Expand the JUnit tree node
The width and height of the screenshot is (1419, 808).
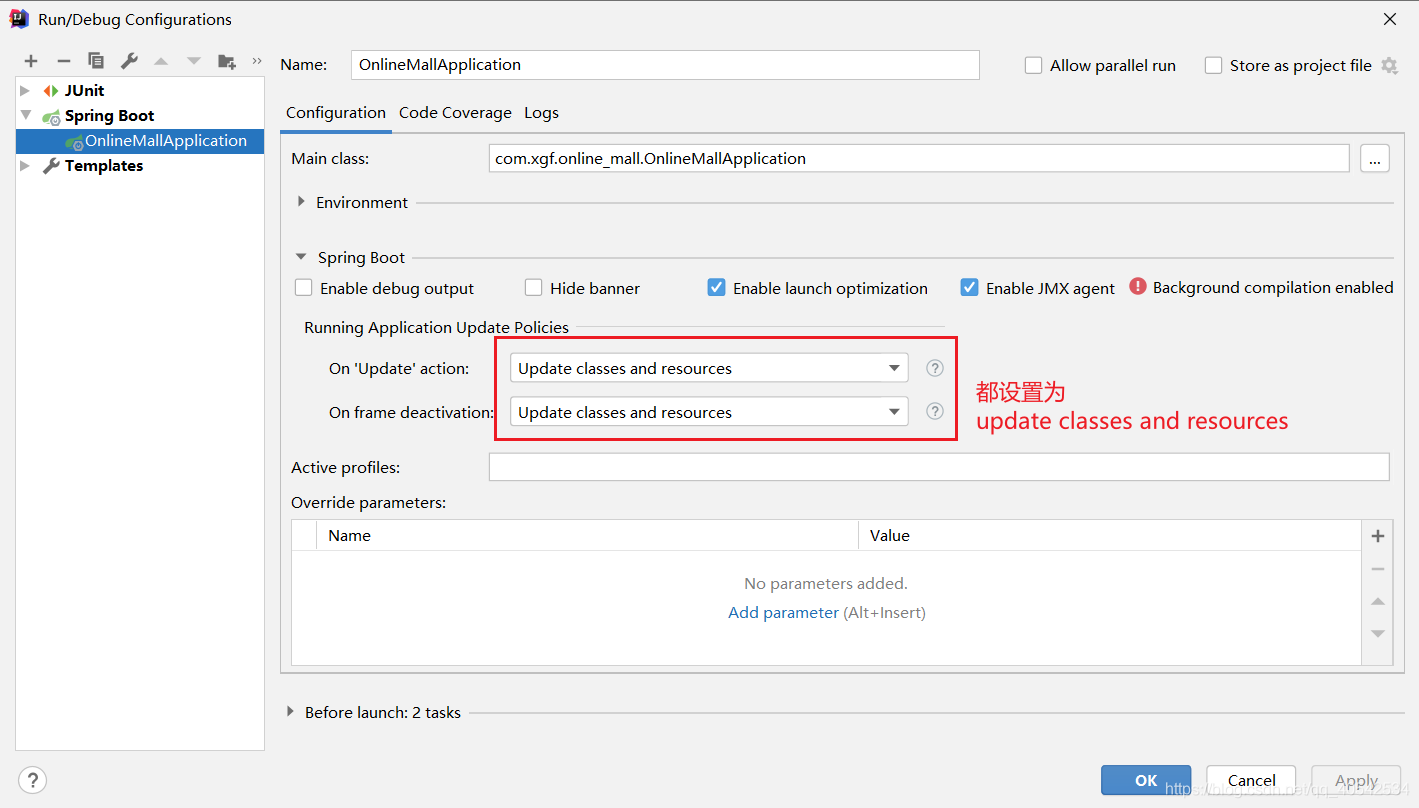click(x=25, y=90)
